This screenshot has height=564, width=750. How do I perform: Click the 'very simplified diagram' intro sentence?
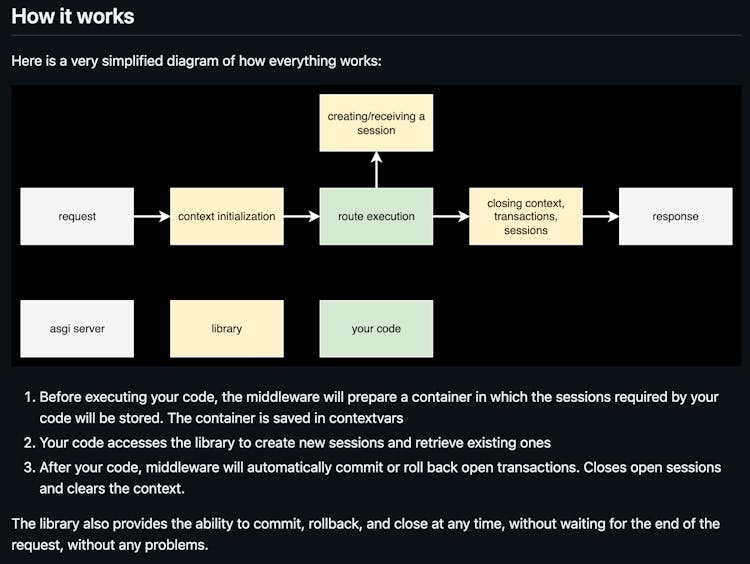pyautogui.click(x=196, y=61)
